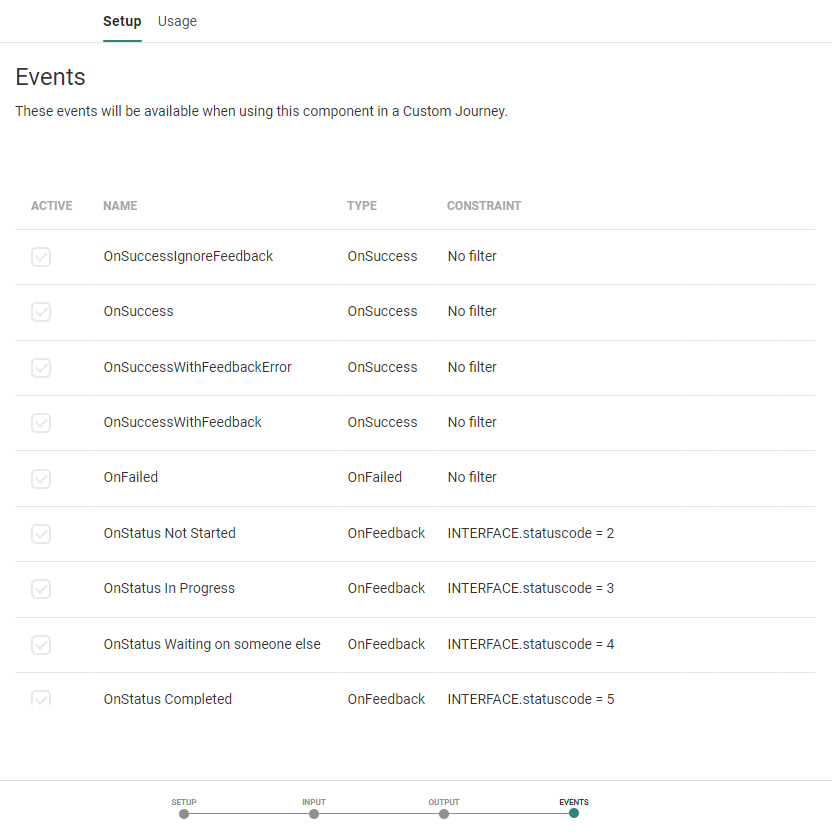Toggle OnStatus Waiting on someone else checkbox
This screenshot has width=832, height=836.
tap(41, 645)
